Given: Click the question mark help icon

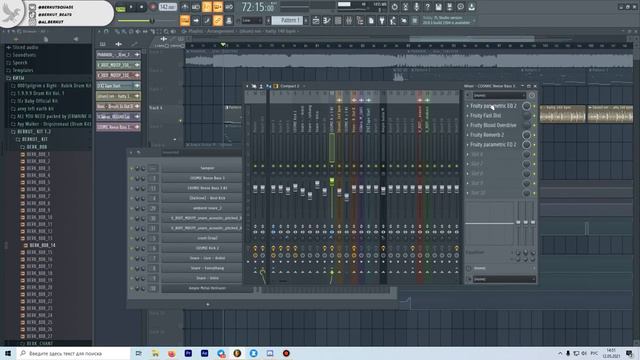Looking at the screenshot, I should click(427, 7).
